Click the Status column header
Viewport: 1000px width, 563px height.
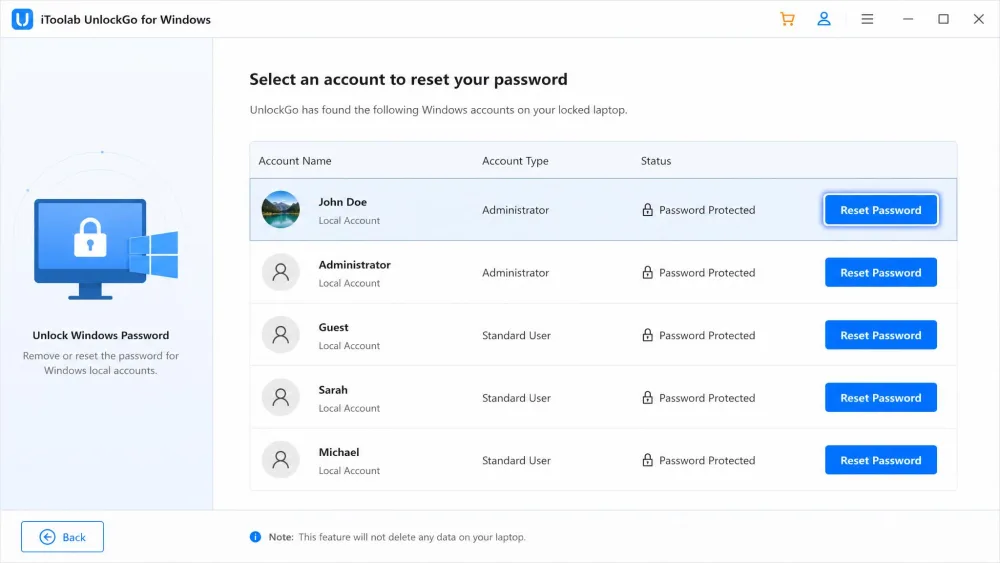pyautogui.click(x=656, y=161)
